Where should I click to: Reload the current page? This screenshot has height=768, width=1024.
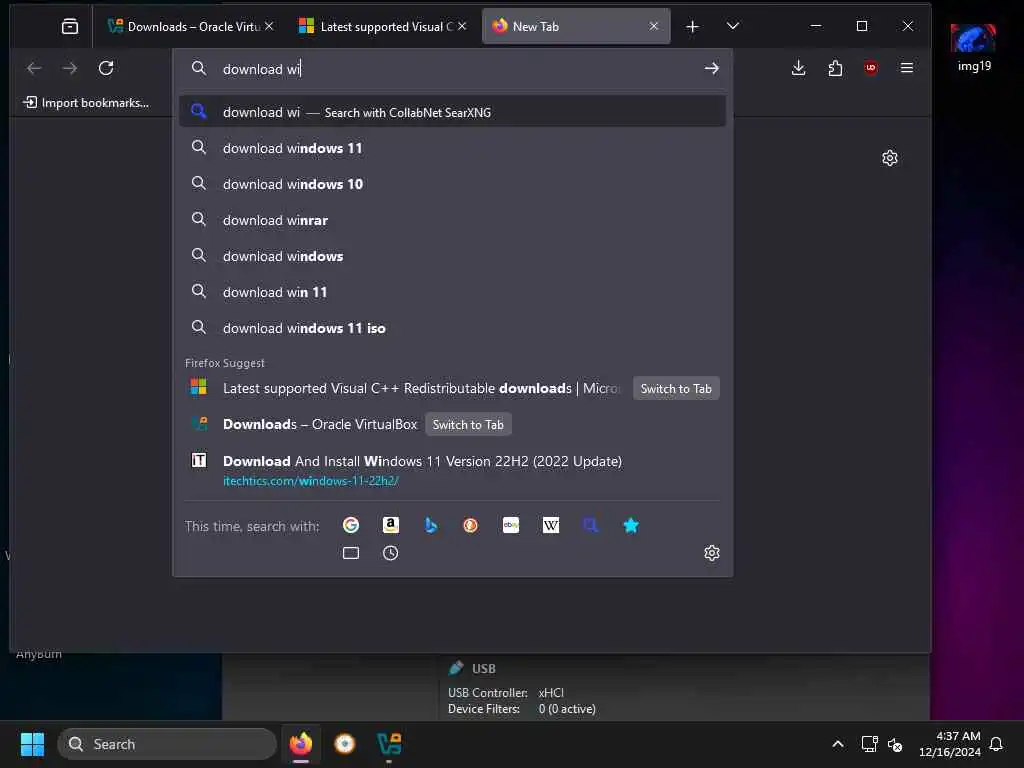[x=106, y=68]
